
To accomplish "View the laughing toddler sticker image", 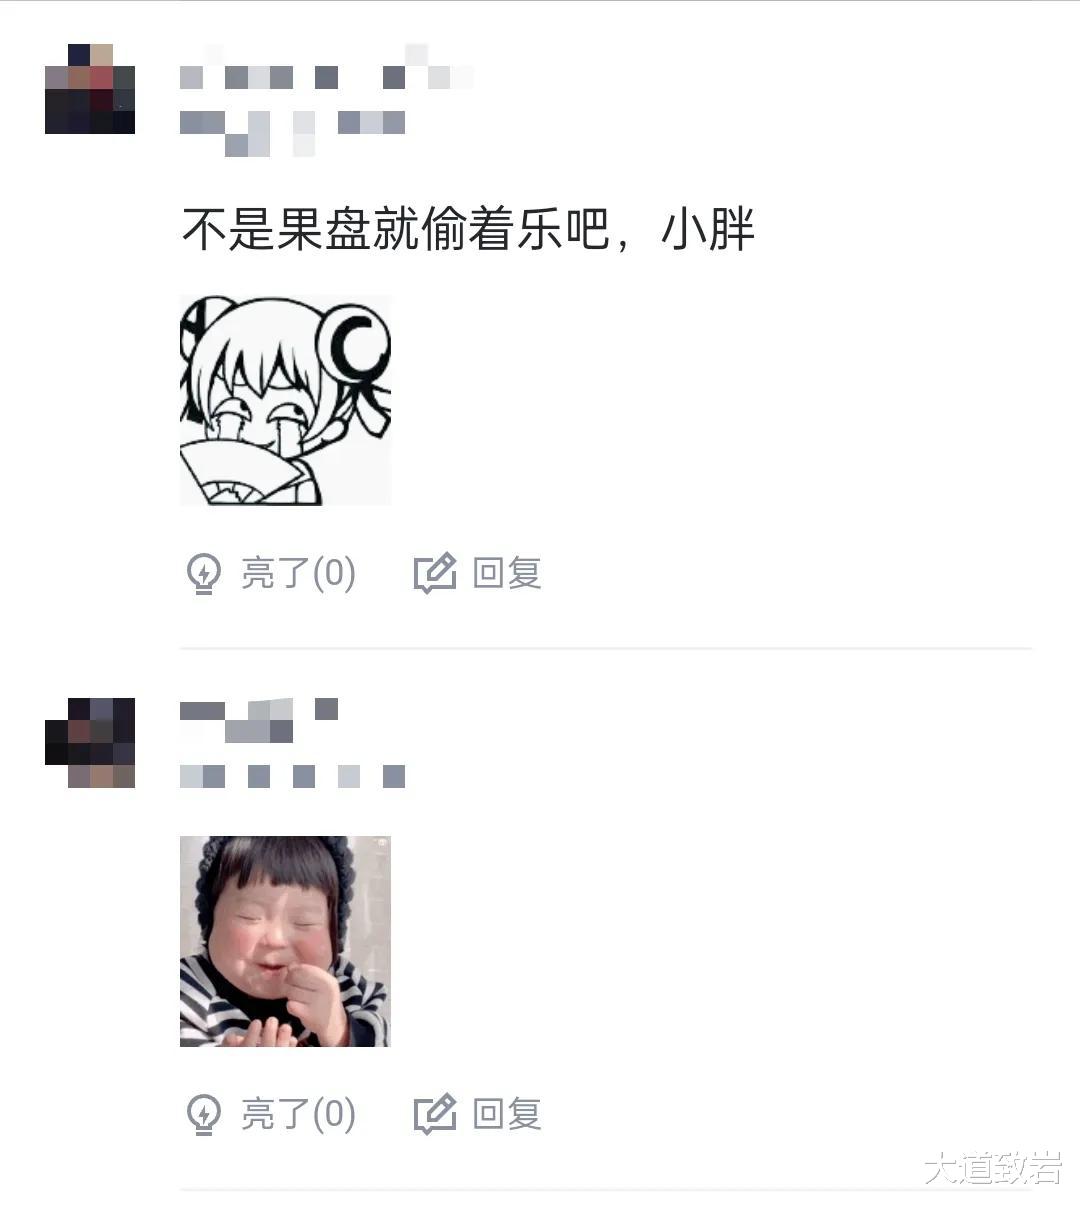I will tap(285, 941).
